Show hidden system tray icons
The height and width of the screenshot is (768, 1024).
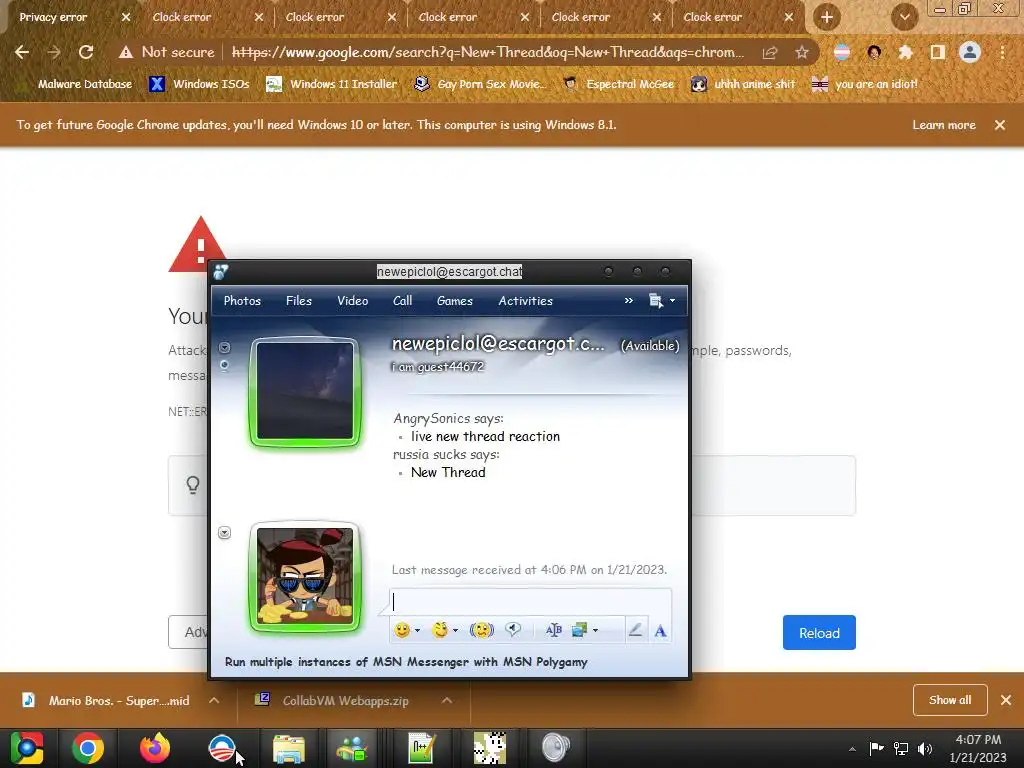(852, 749)
